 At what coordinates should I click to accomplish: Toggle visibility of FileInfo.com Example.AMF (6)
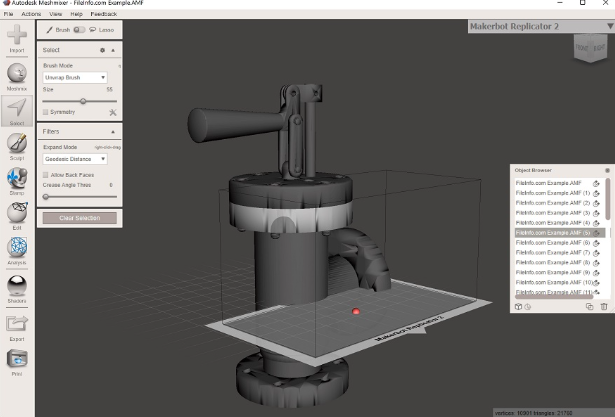(x=596, y=243)
